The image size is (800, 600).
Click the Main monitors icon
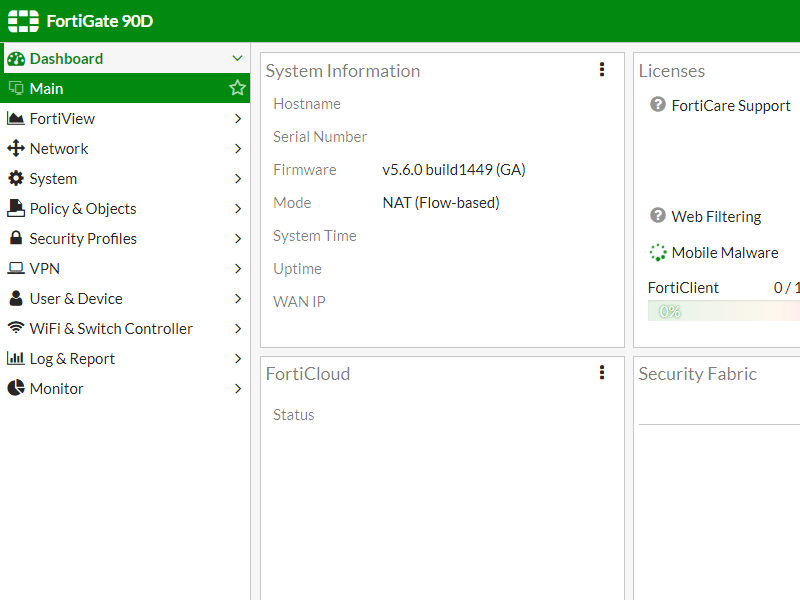(x=16, y=88)
